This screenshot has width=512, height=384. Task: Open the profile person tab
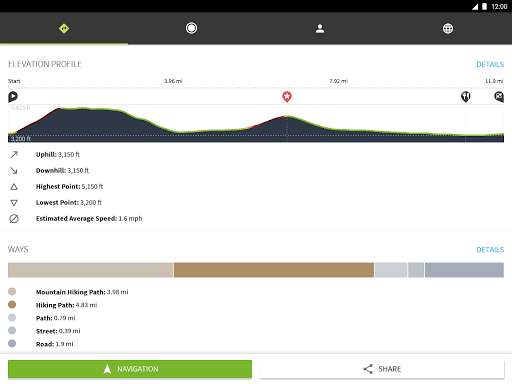pos(320,28)
